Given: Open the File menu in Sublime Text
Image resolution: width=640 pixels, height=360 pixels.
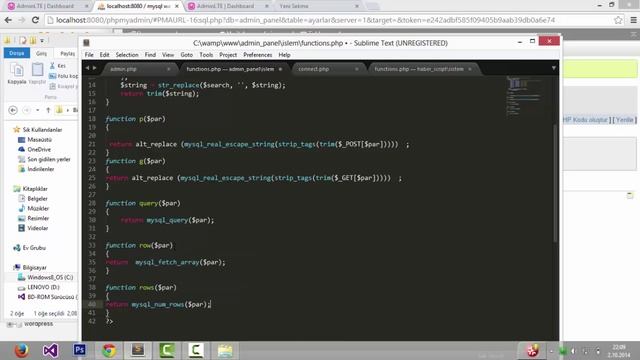Looking at the screenshot, I should coord(89,55).
